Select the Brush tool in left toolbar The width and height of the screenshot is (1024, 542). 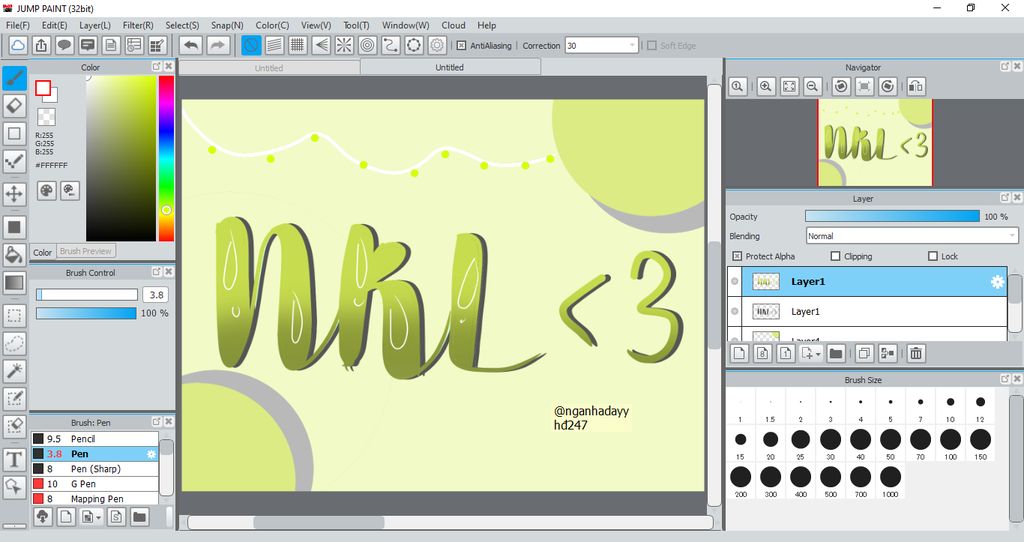(14, 78)
